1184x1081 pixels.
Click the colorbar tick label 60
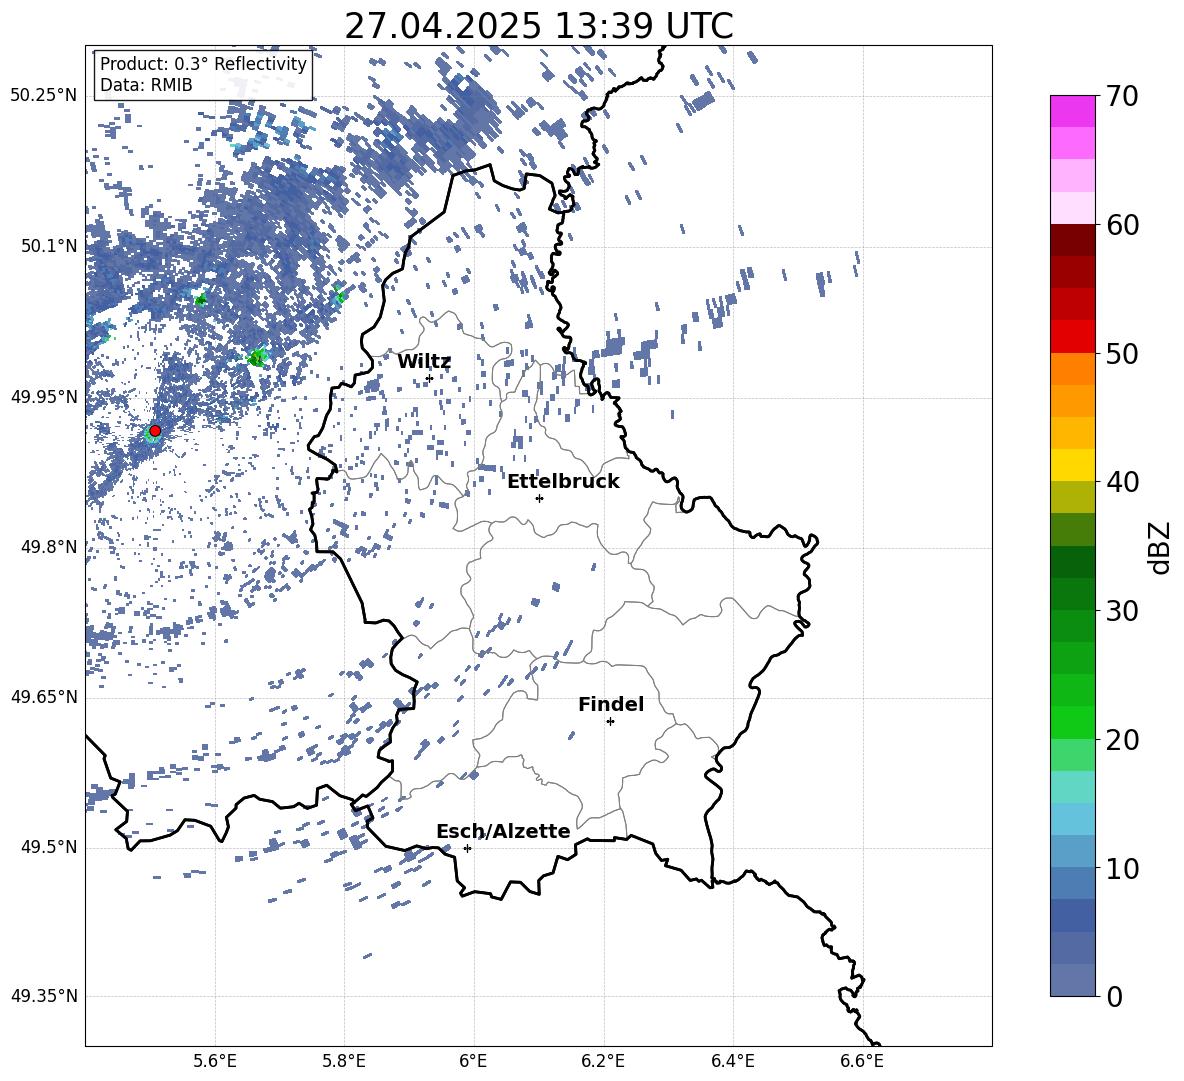pyautogui.click(x=1121, y=225)
